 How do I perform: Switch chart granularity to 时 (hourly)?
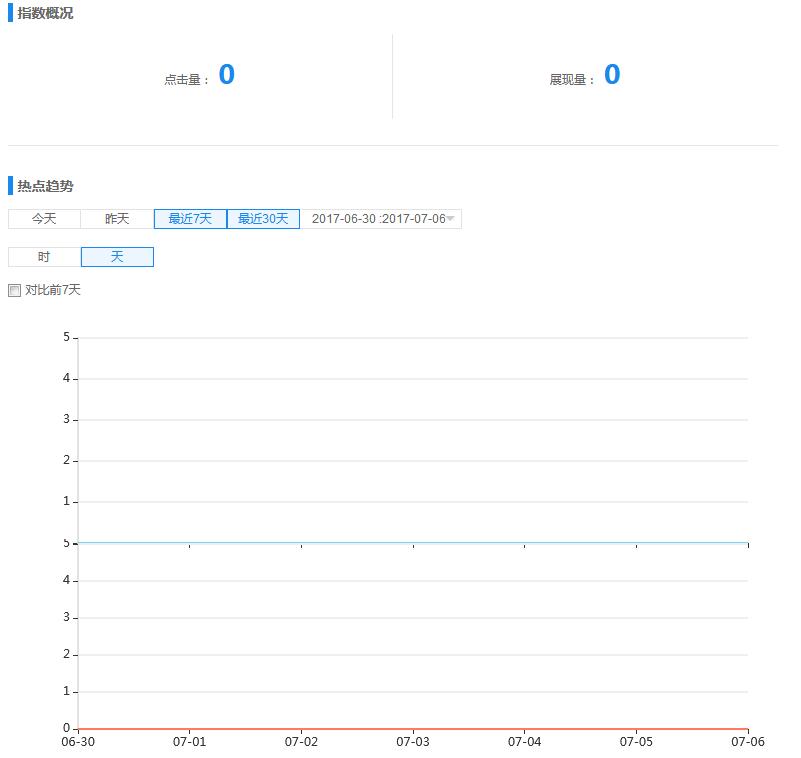pyautogui.click(x=44, y=257)
